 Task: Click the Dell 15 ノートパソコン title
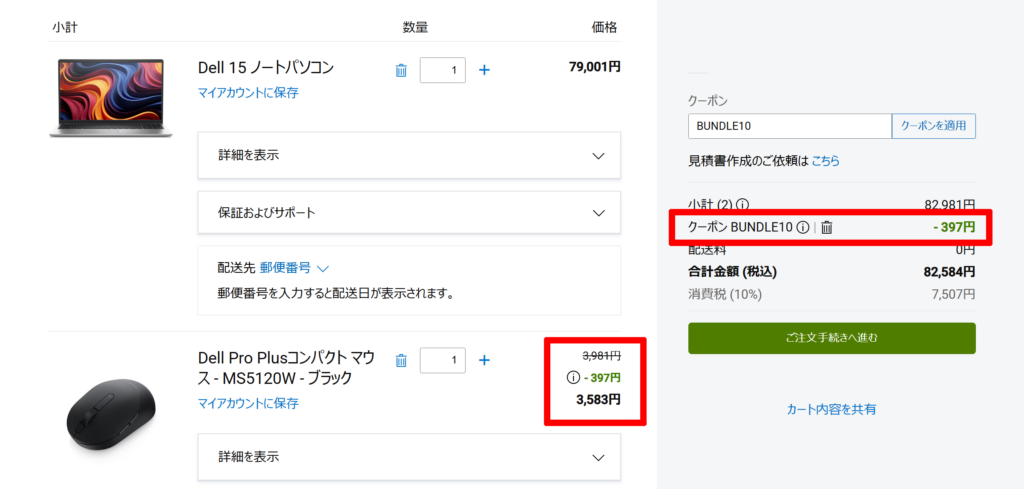click(266, 68)
